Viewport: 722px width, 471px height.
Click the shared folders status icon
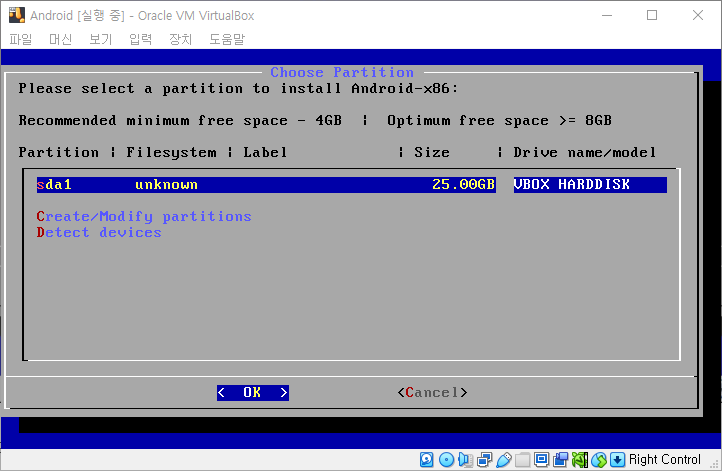523,459
